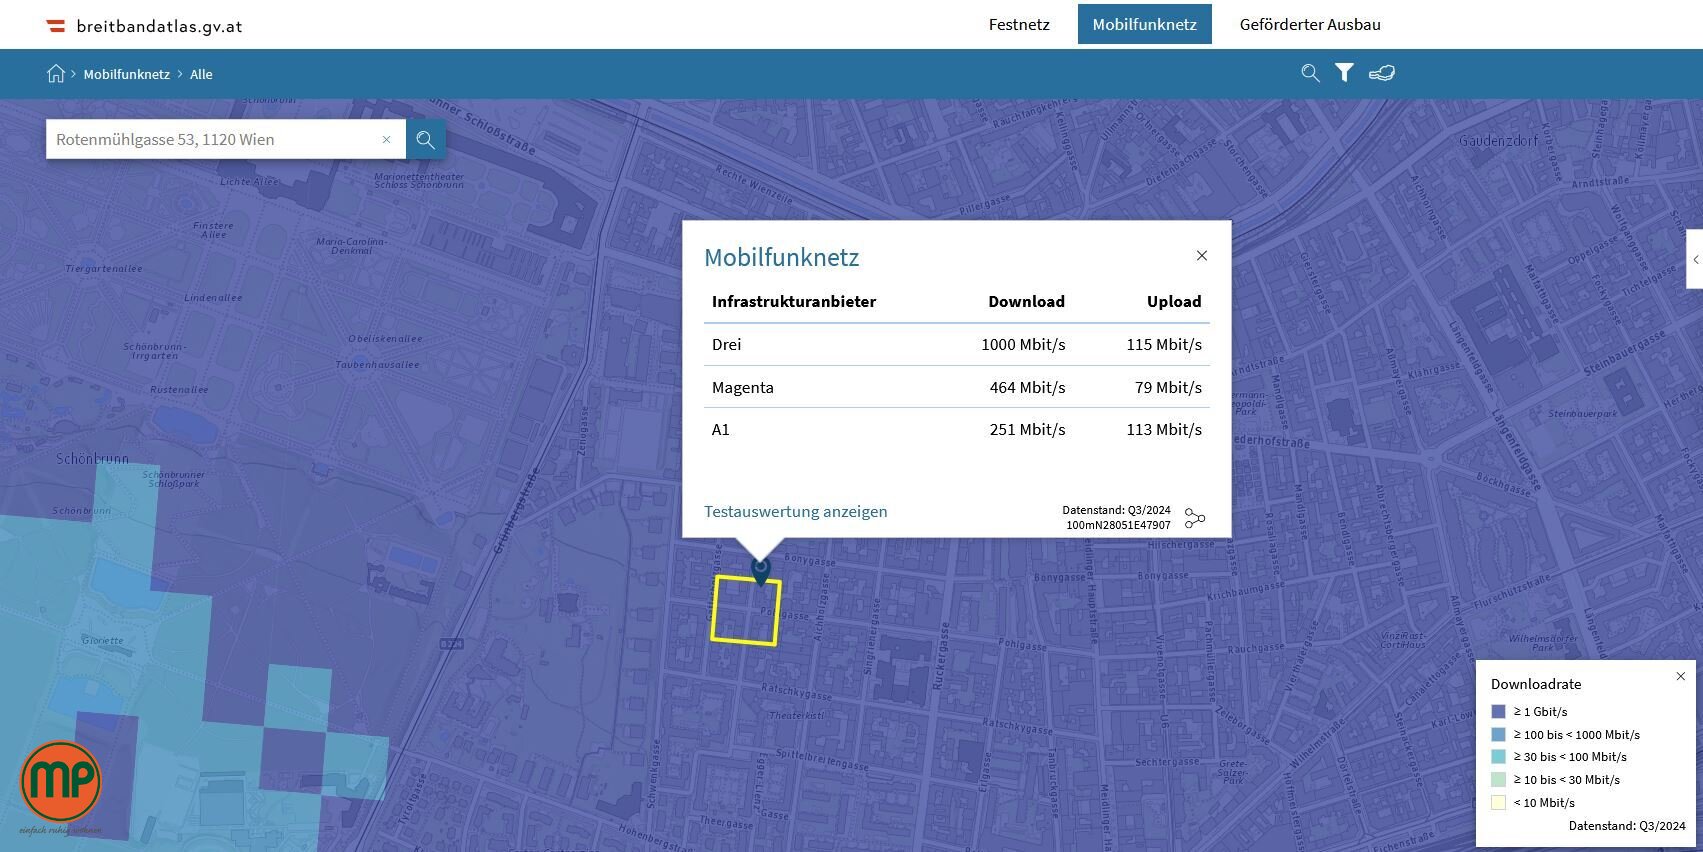
Task: Click the Drei provider row
Action: pyautogui.click(x=957, y=344)
